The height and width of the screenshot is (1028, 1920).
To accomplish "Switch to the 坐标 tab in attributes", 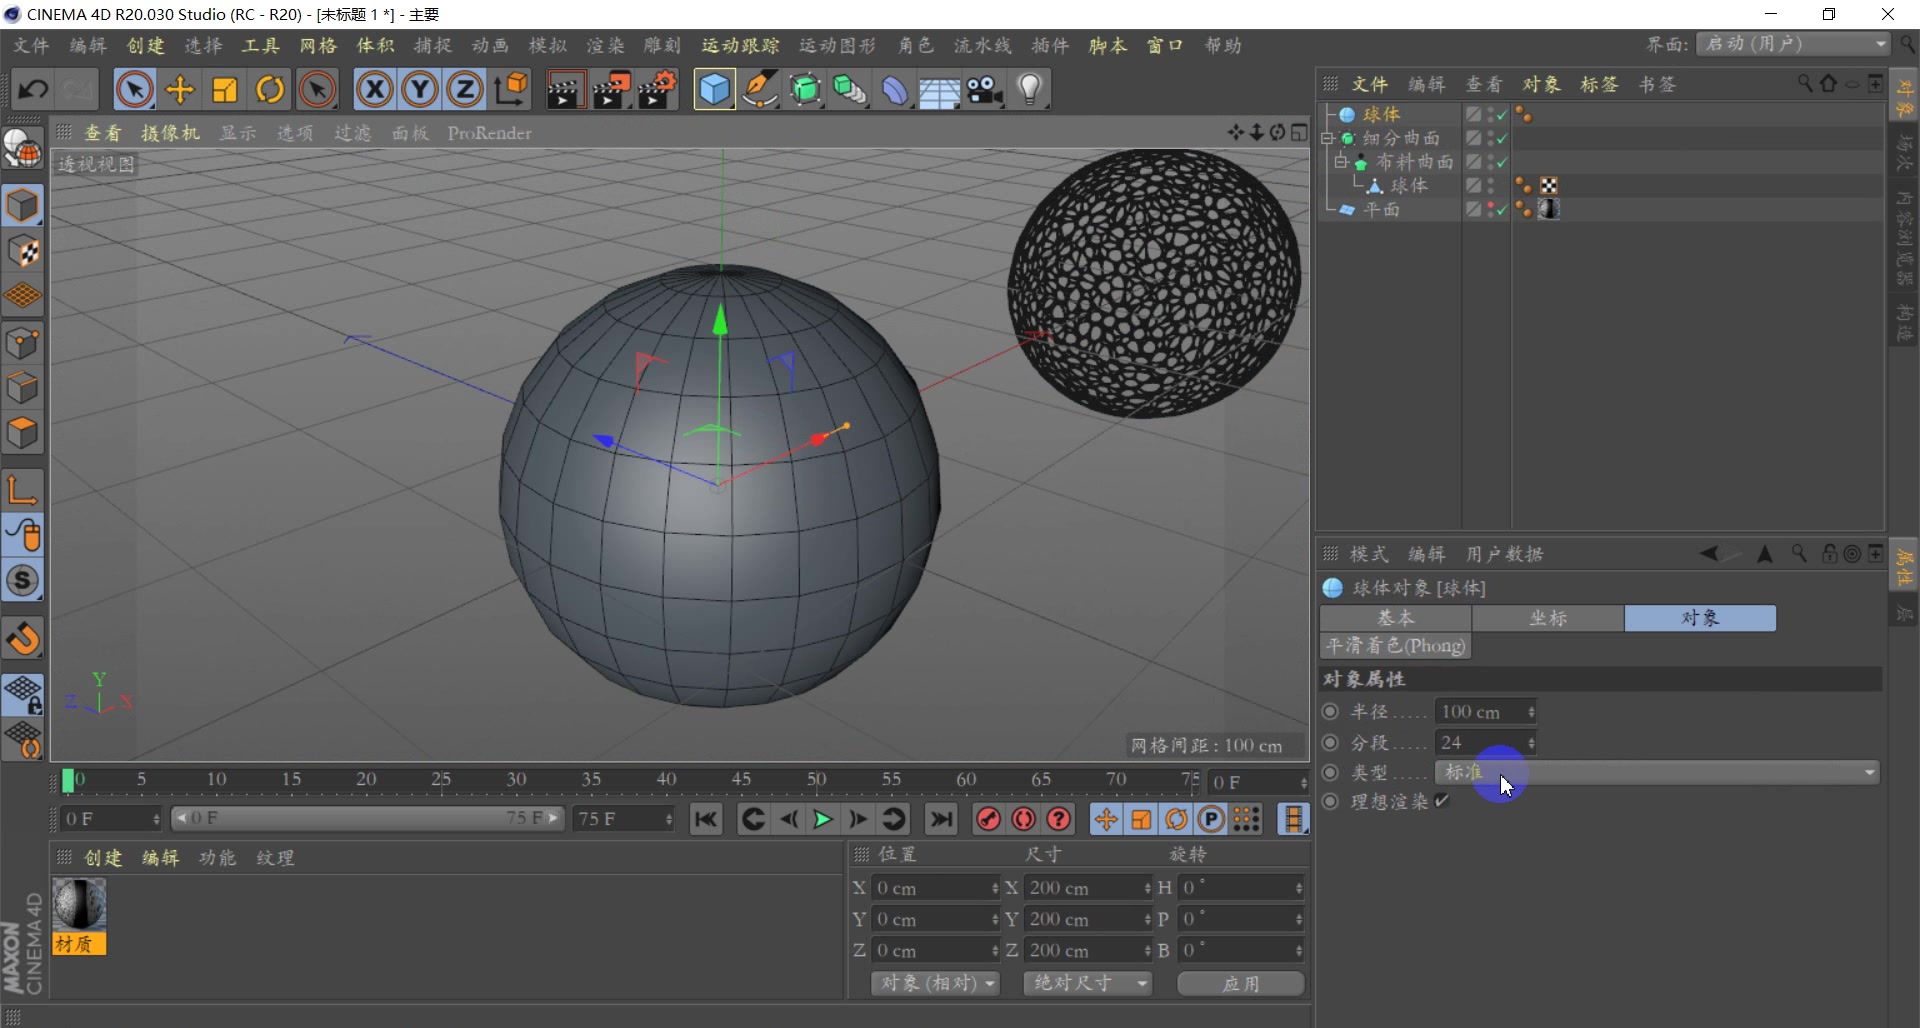I will (x=1548, y=618).
